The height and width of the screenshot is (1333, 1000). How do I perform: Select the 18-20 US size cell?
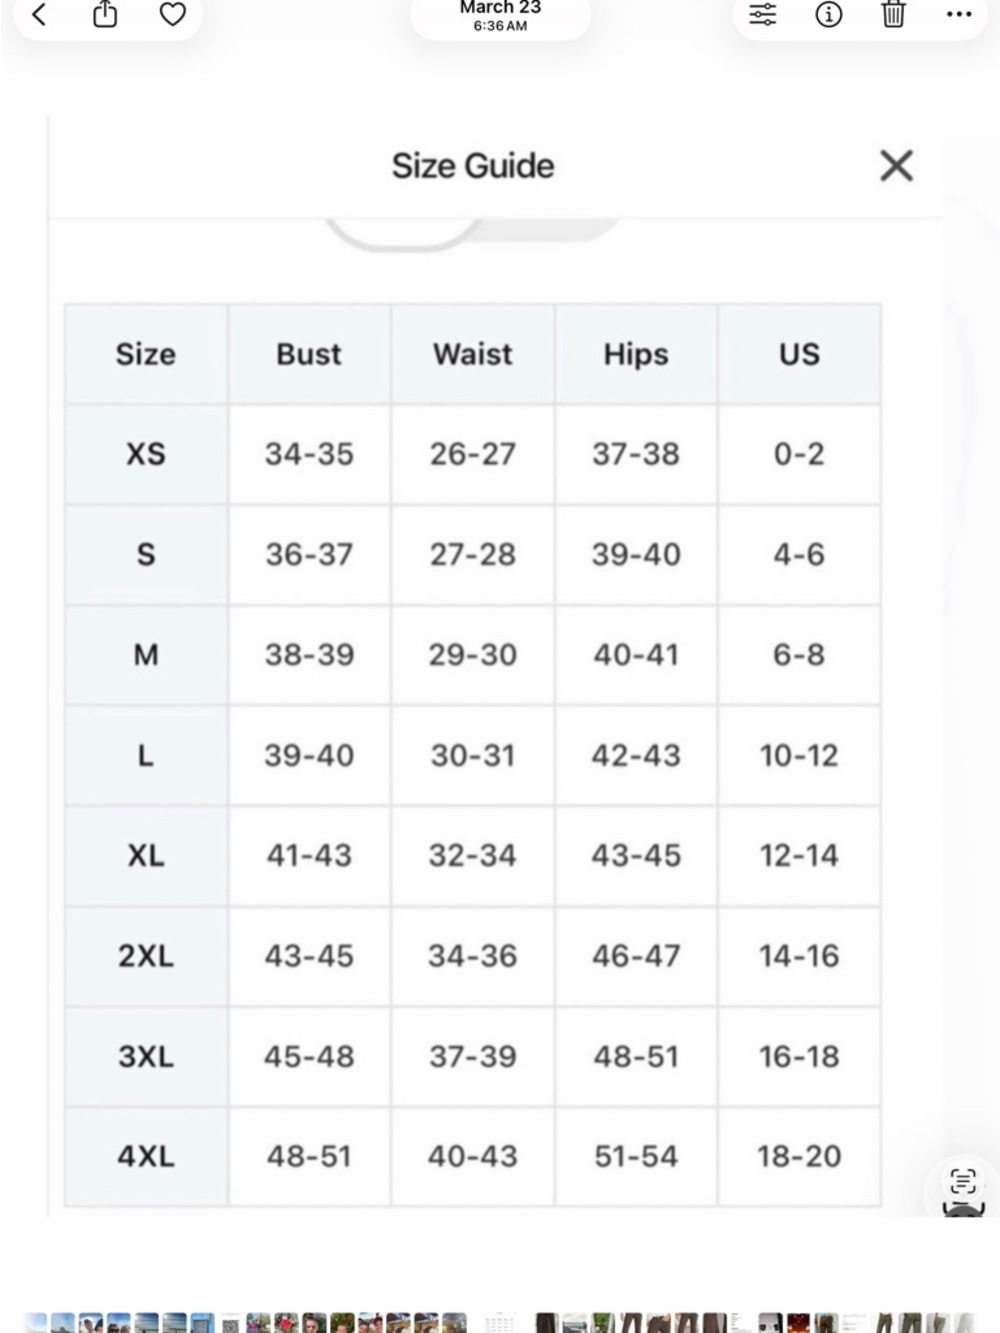point(799,1156)
